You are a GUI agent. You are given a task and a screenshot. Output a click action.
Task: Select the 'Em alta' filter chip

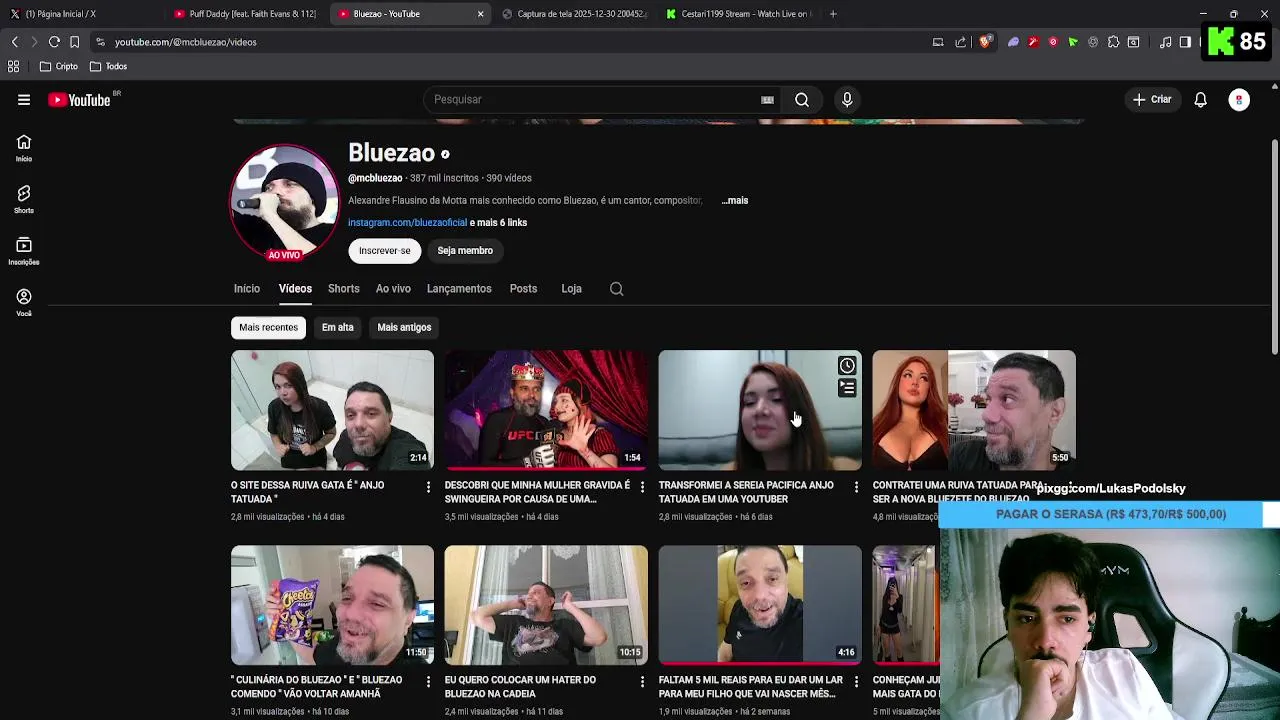click(338, 328)
